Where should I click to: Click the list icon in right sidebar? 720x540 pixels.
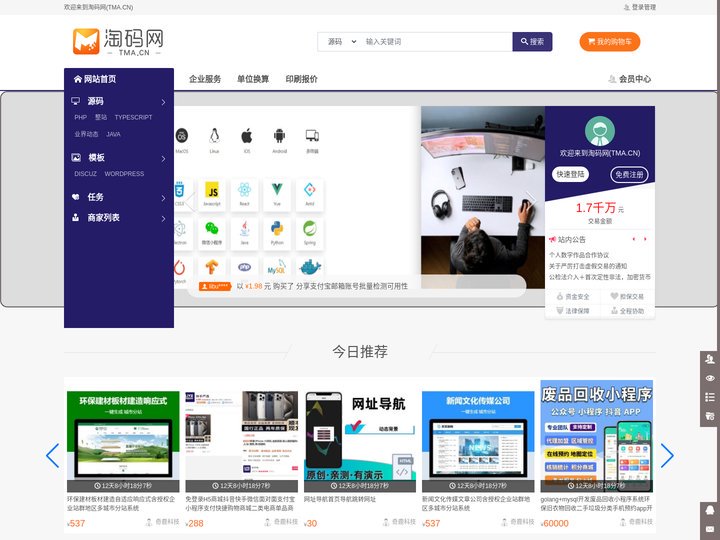(x=710, y=397)
